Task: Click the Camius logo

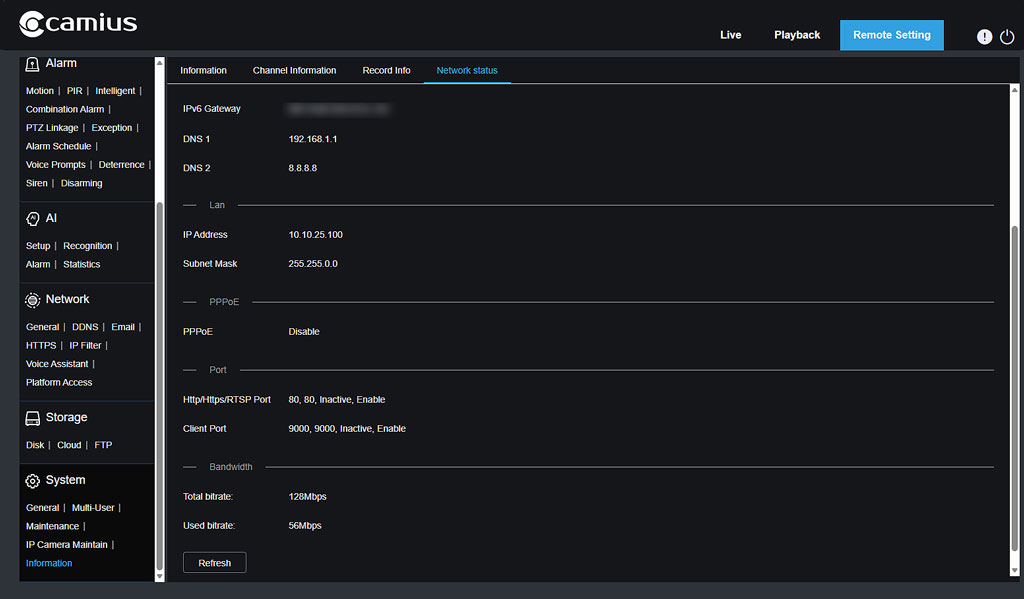Action: tap(77, 22)
